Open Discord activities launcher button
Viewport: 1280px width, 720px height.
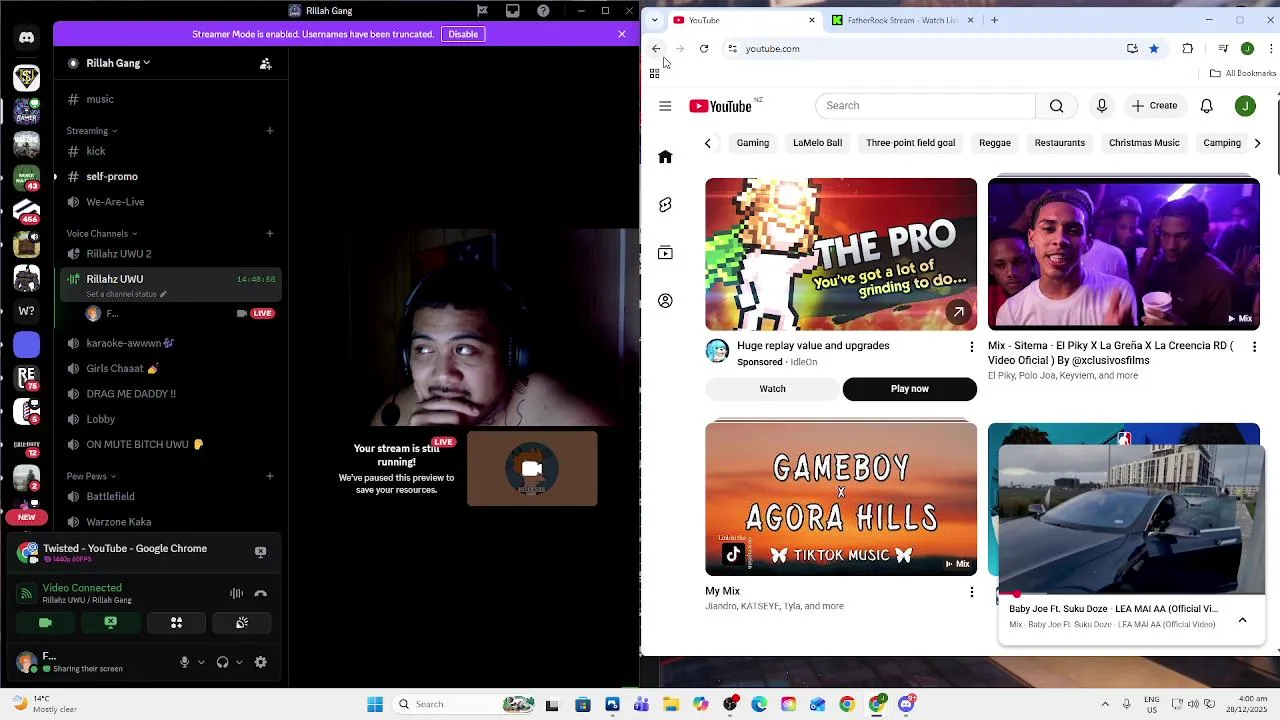[176, 623]
